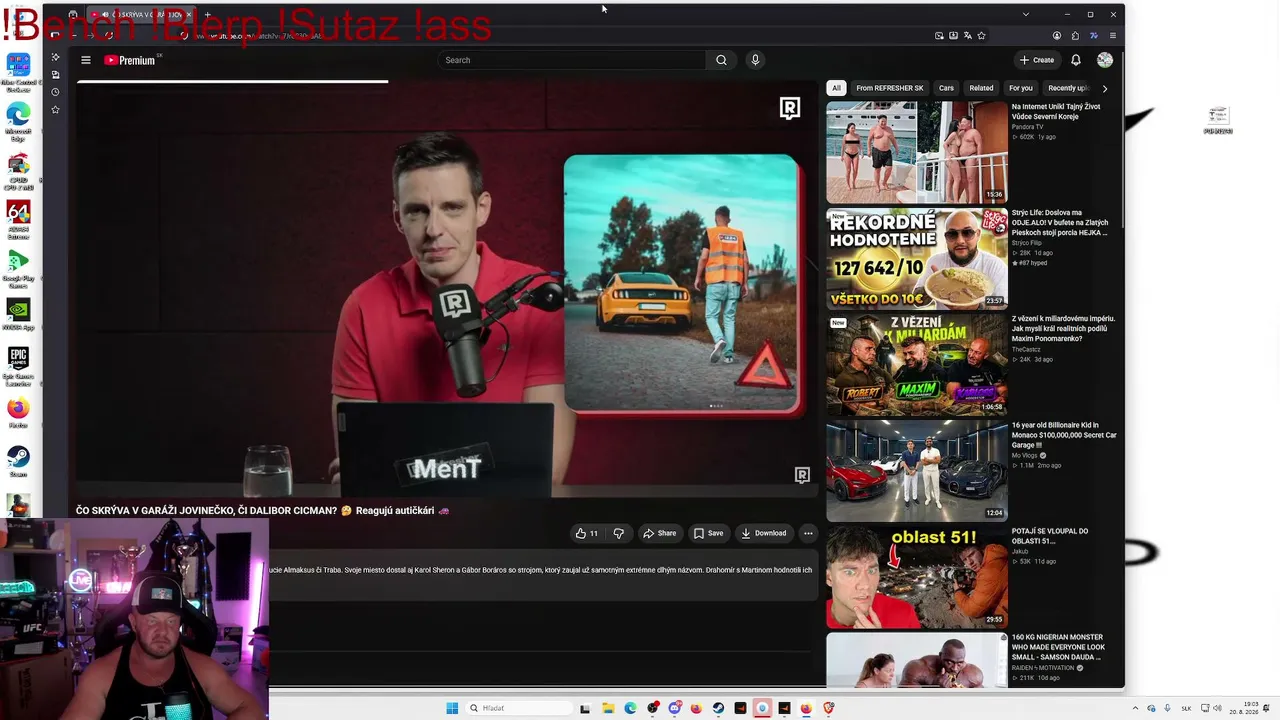1280x720 pixels.
Task: Open Firefox desktop shortcut
Action: click(x=18, y=413)
